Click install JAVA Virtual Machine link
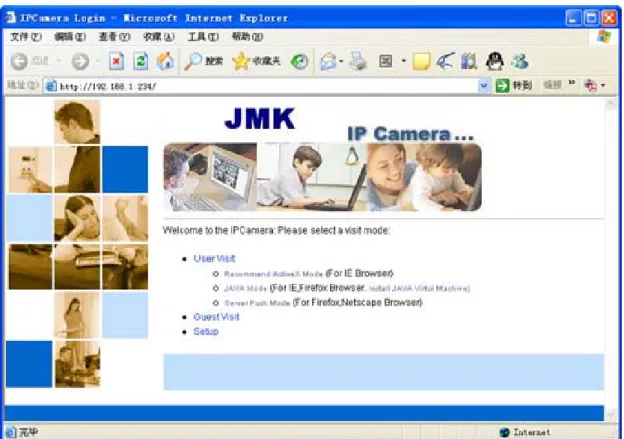Screen dimensions: 624x439 tap(419, 289)
